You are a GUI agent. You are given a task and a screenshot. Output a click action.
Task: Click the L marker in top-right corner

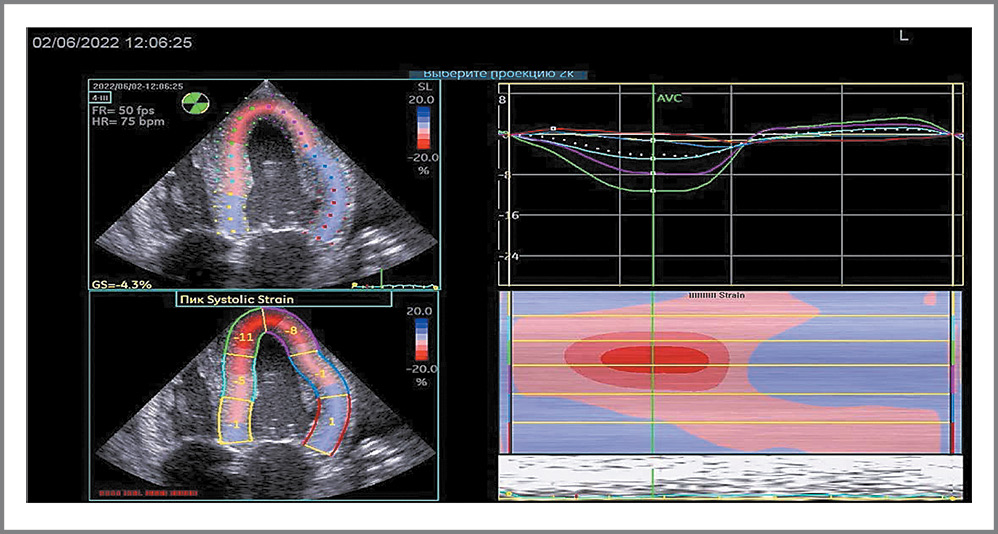pyautogui.click(x=904, y=36)
